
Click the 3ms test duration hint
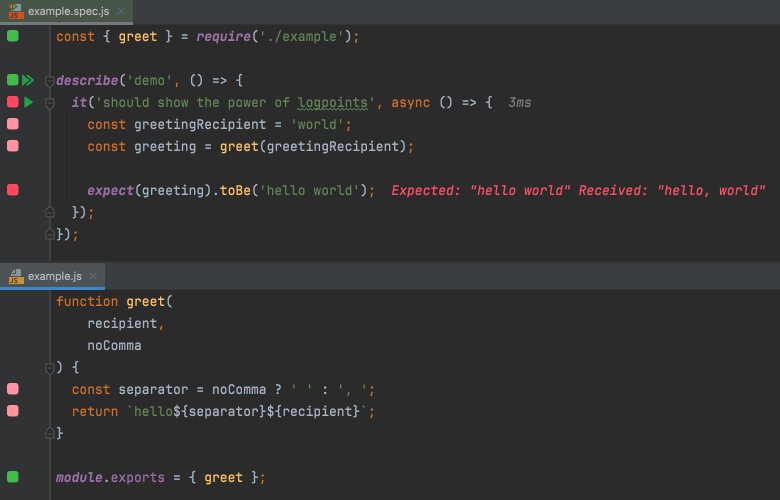click(x=519, y=102)
